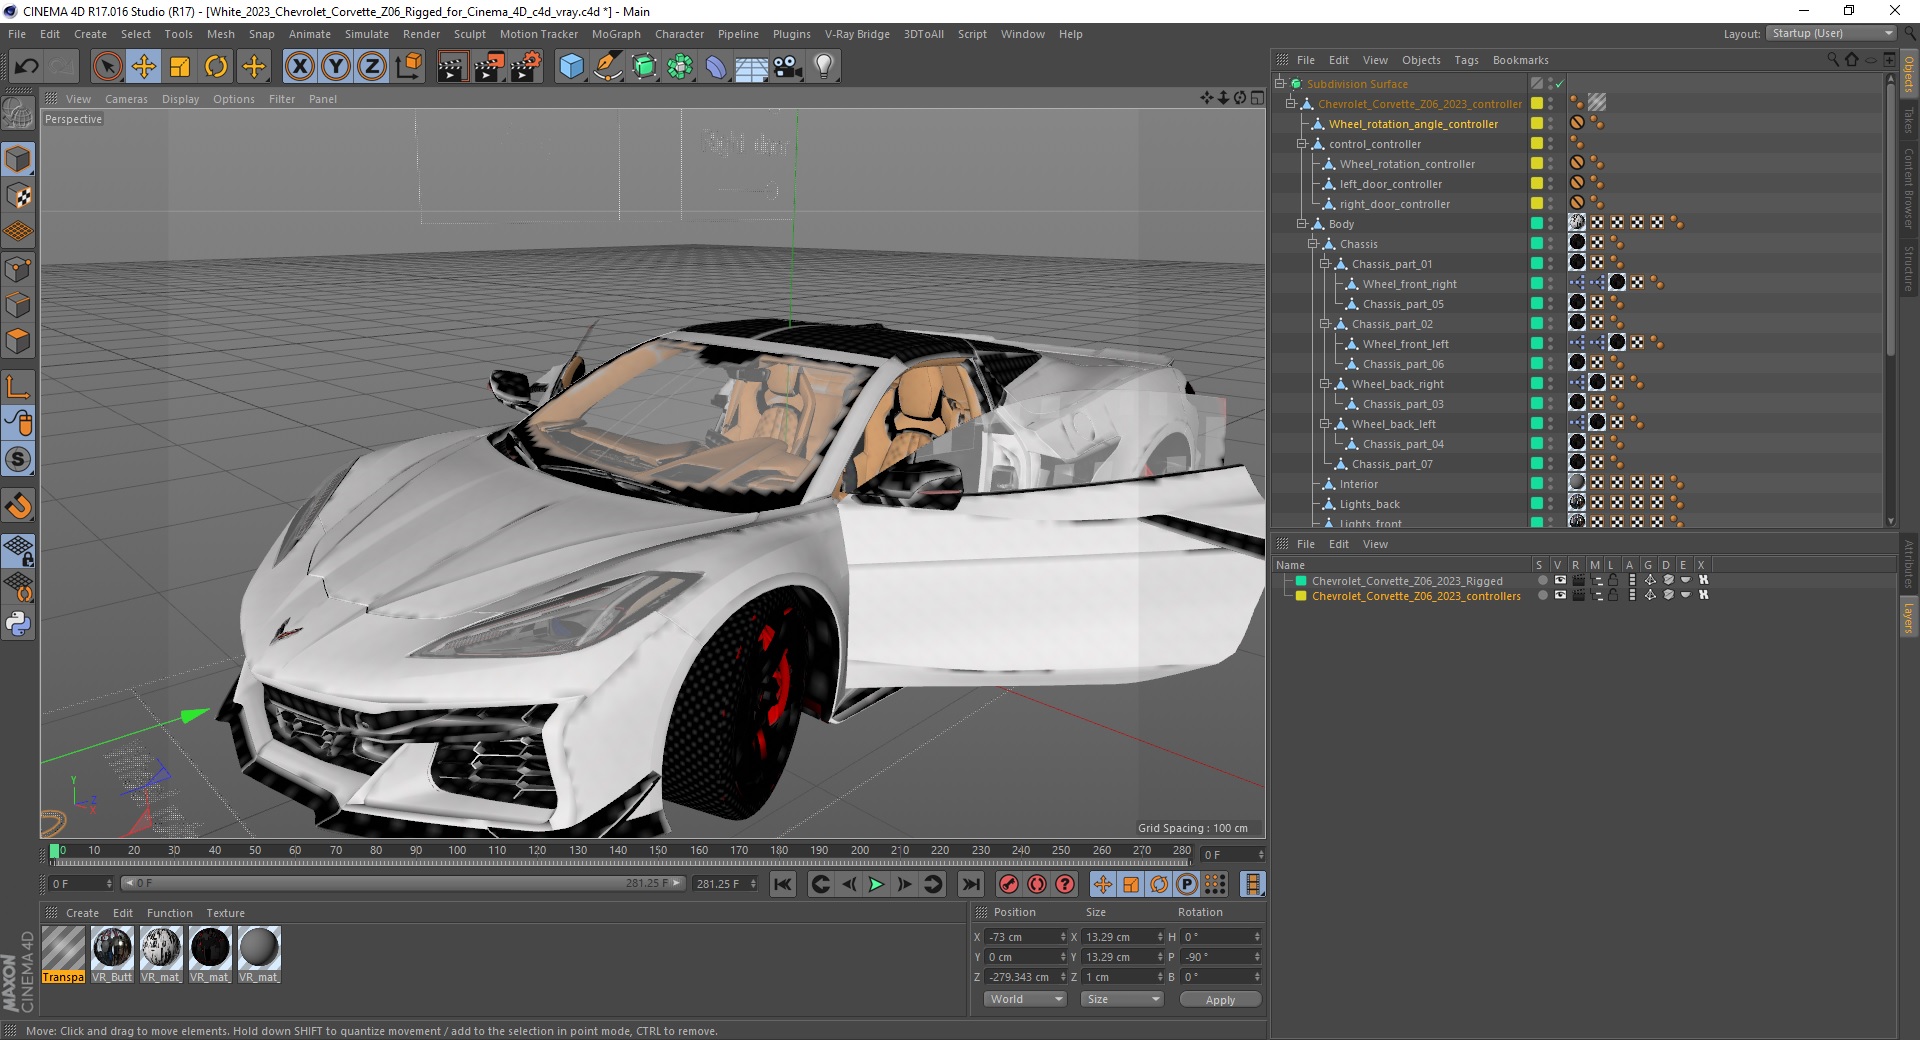This screenshot has width=1920, height=1040.
Task: Toggle parameter keyframe recording P icon
Action: pos(1187,884)
